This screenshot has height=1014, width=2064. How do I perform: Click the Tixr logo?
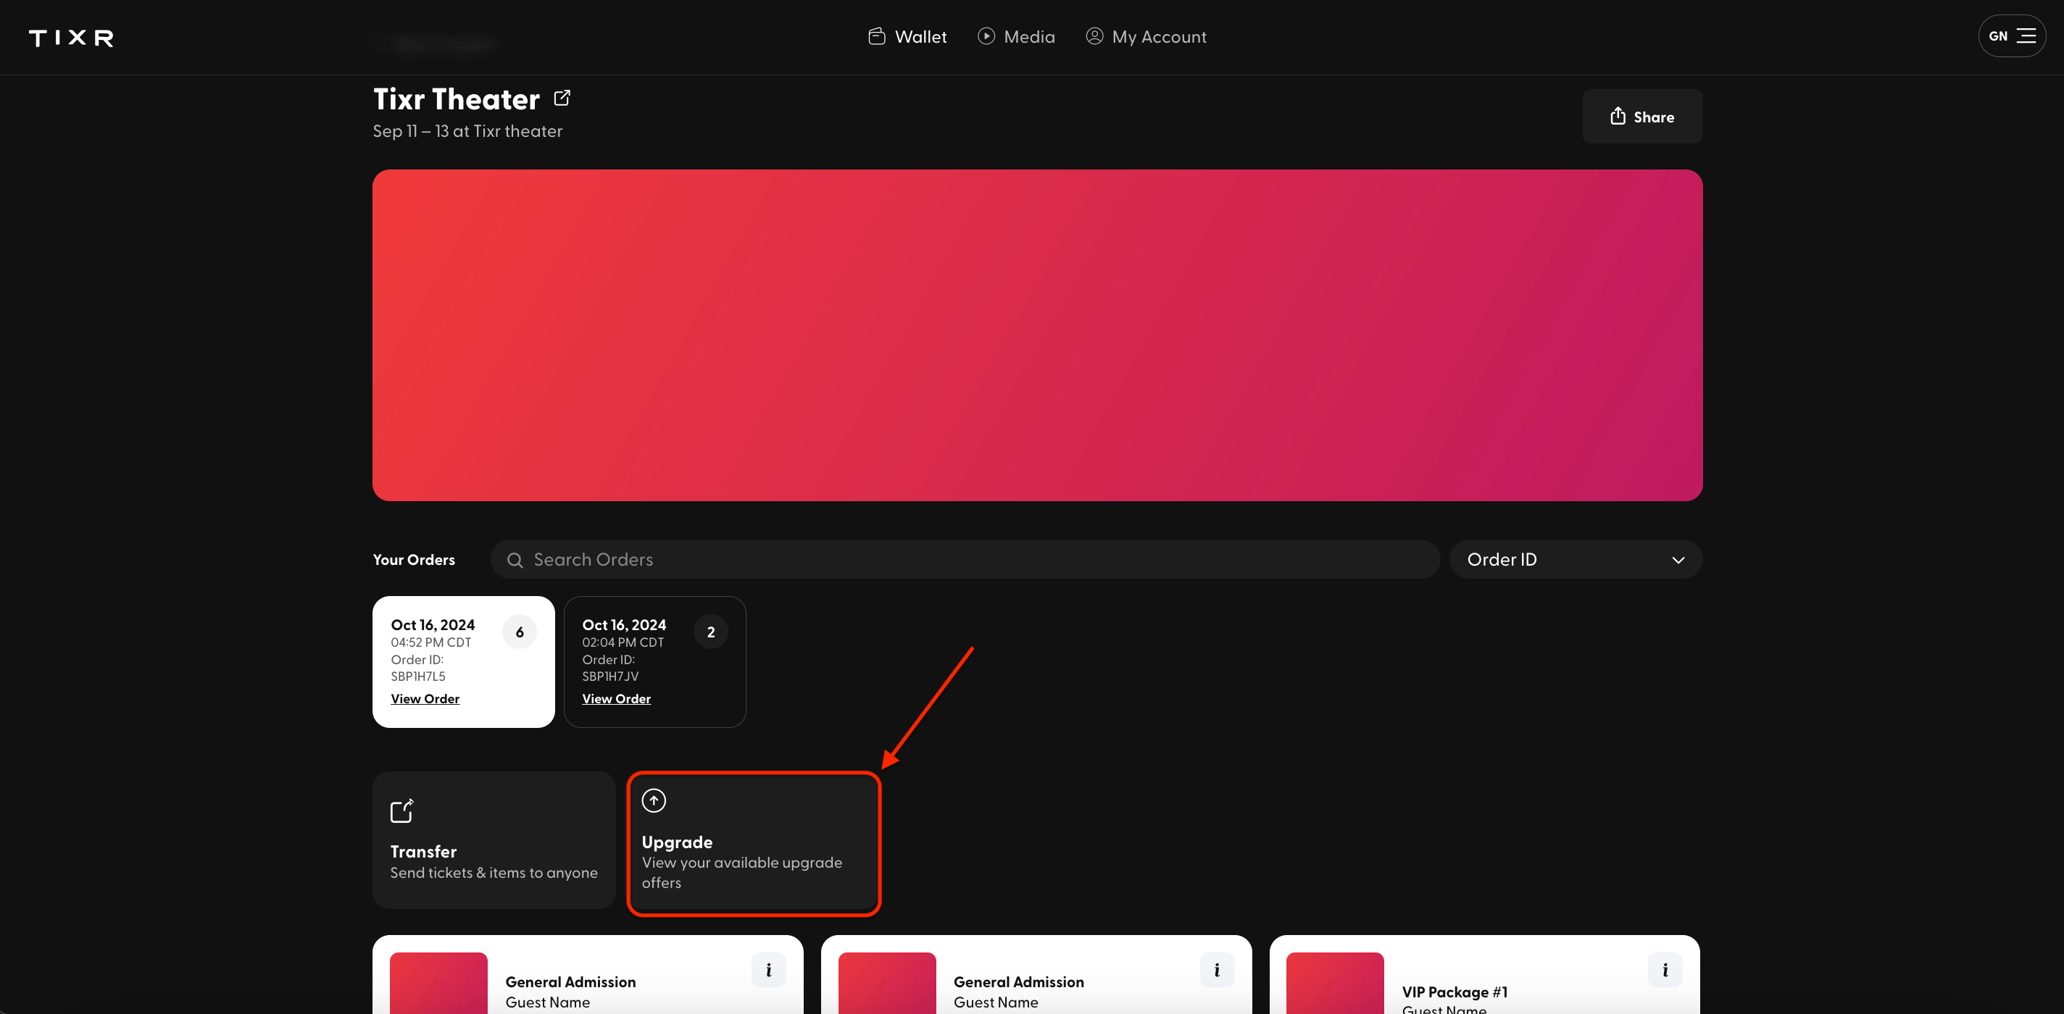click(x=71, y=38)
